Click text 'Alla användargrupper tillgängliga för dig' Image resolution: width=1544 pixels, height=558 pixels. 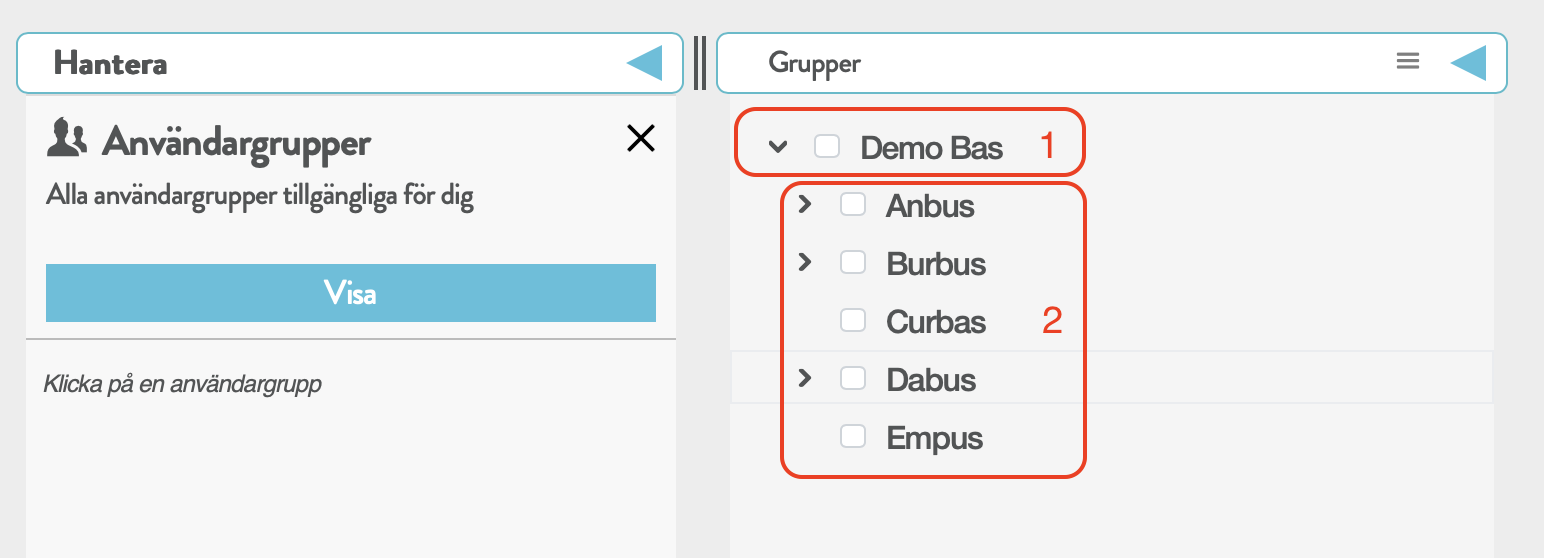(260, 197)
